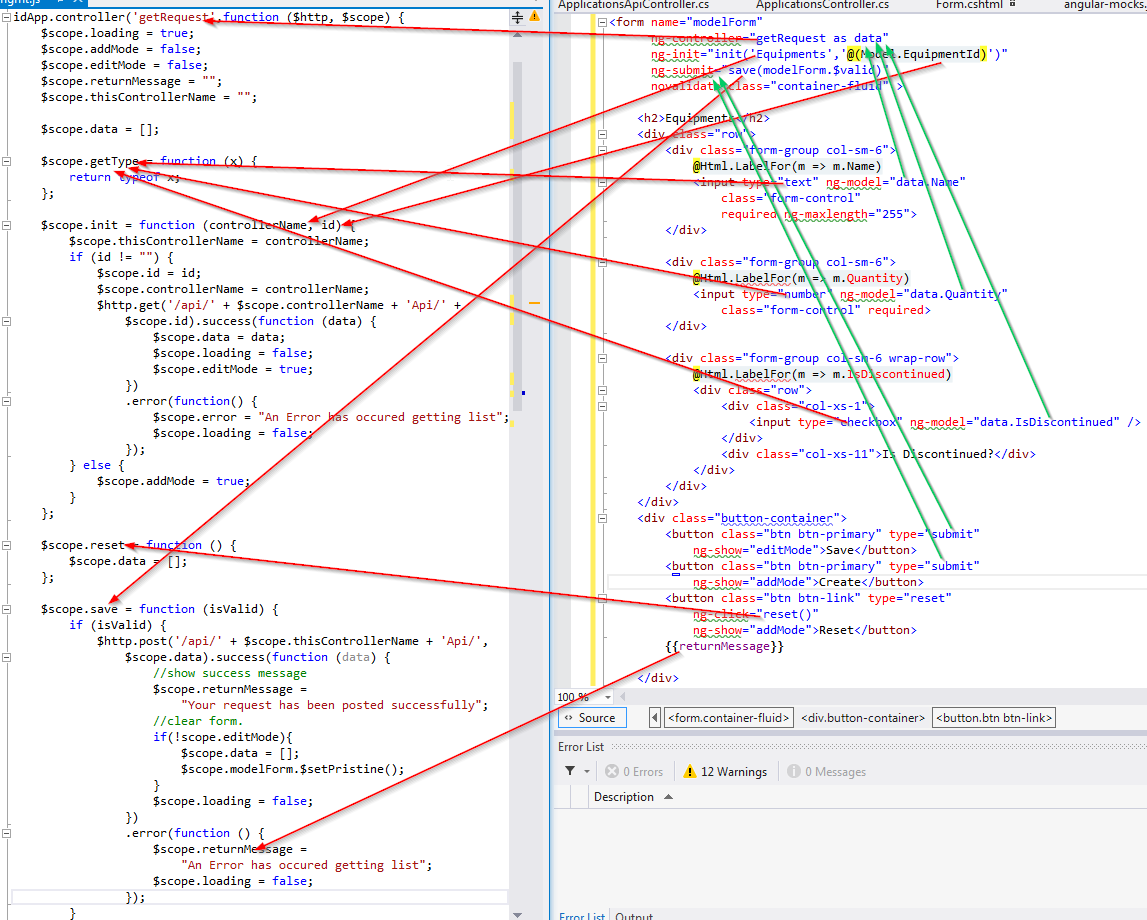Click the horizontal scroll-left arrow beside zoom box
This screenshot has width=1147, height=920.
[623, 696]
